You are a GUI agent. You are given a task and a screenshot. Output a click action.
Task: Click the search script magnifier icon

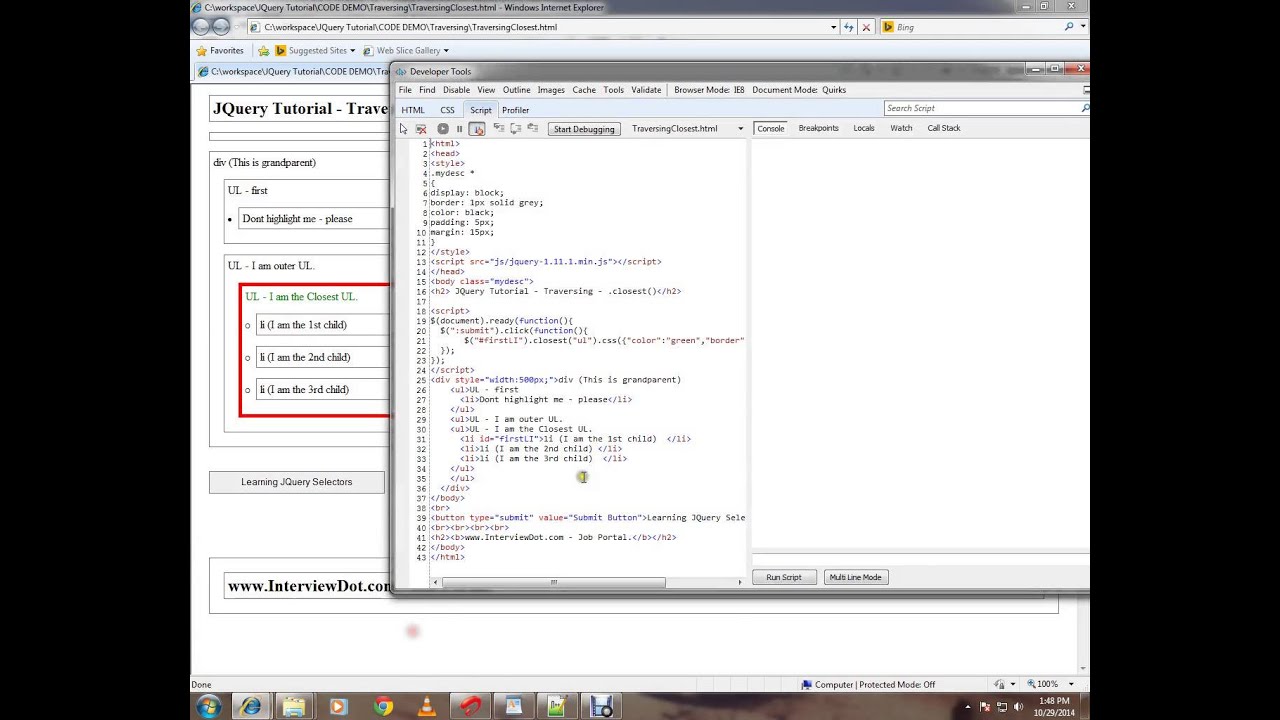tap(1085, 108)
